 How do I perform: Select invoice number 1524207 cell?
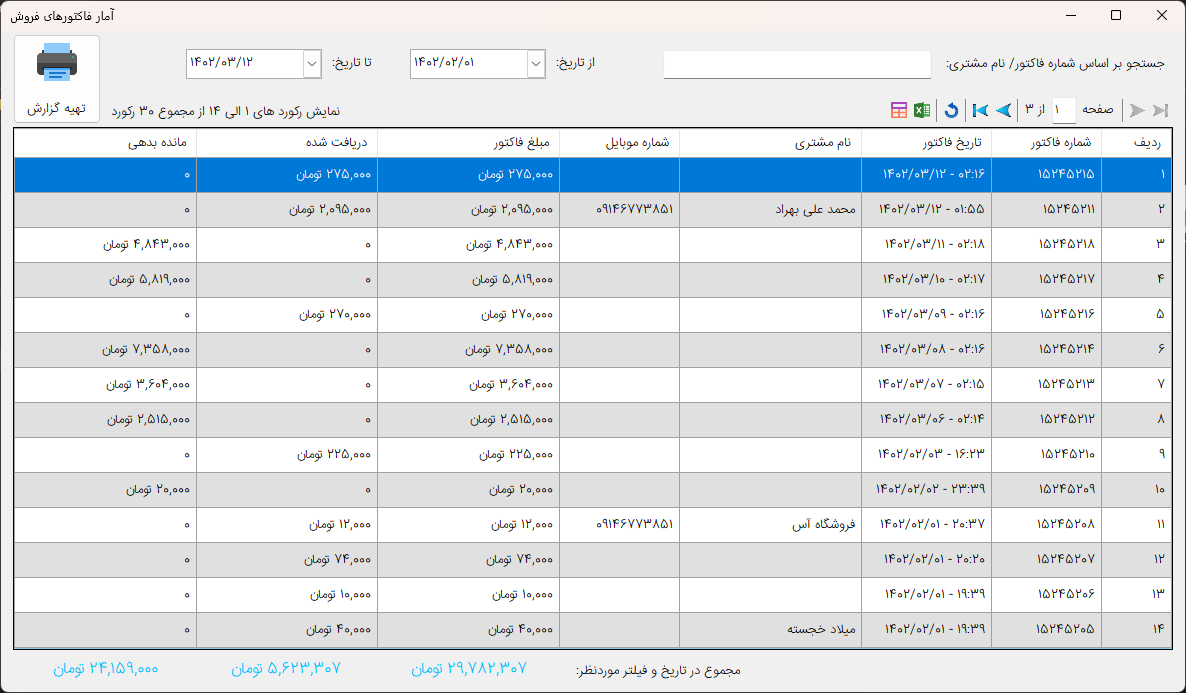click(x=1047, y=559)
